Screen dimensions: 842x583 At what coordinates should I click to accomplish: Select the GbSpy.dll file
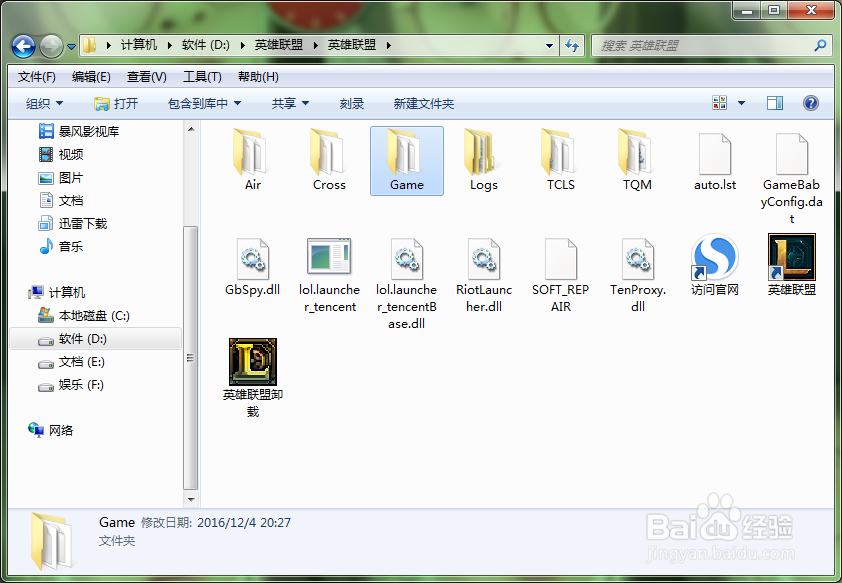pyautogui.click(x=252, y=266)
